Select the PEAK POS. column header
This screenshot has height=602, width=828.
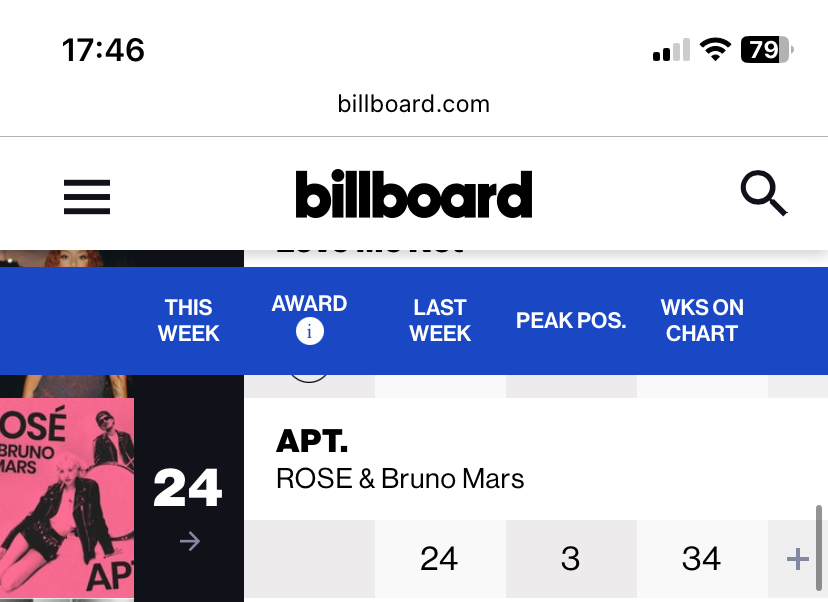(571, 321)
